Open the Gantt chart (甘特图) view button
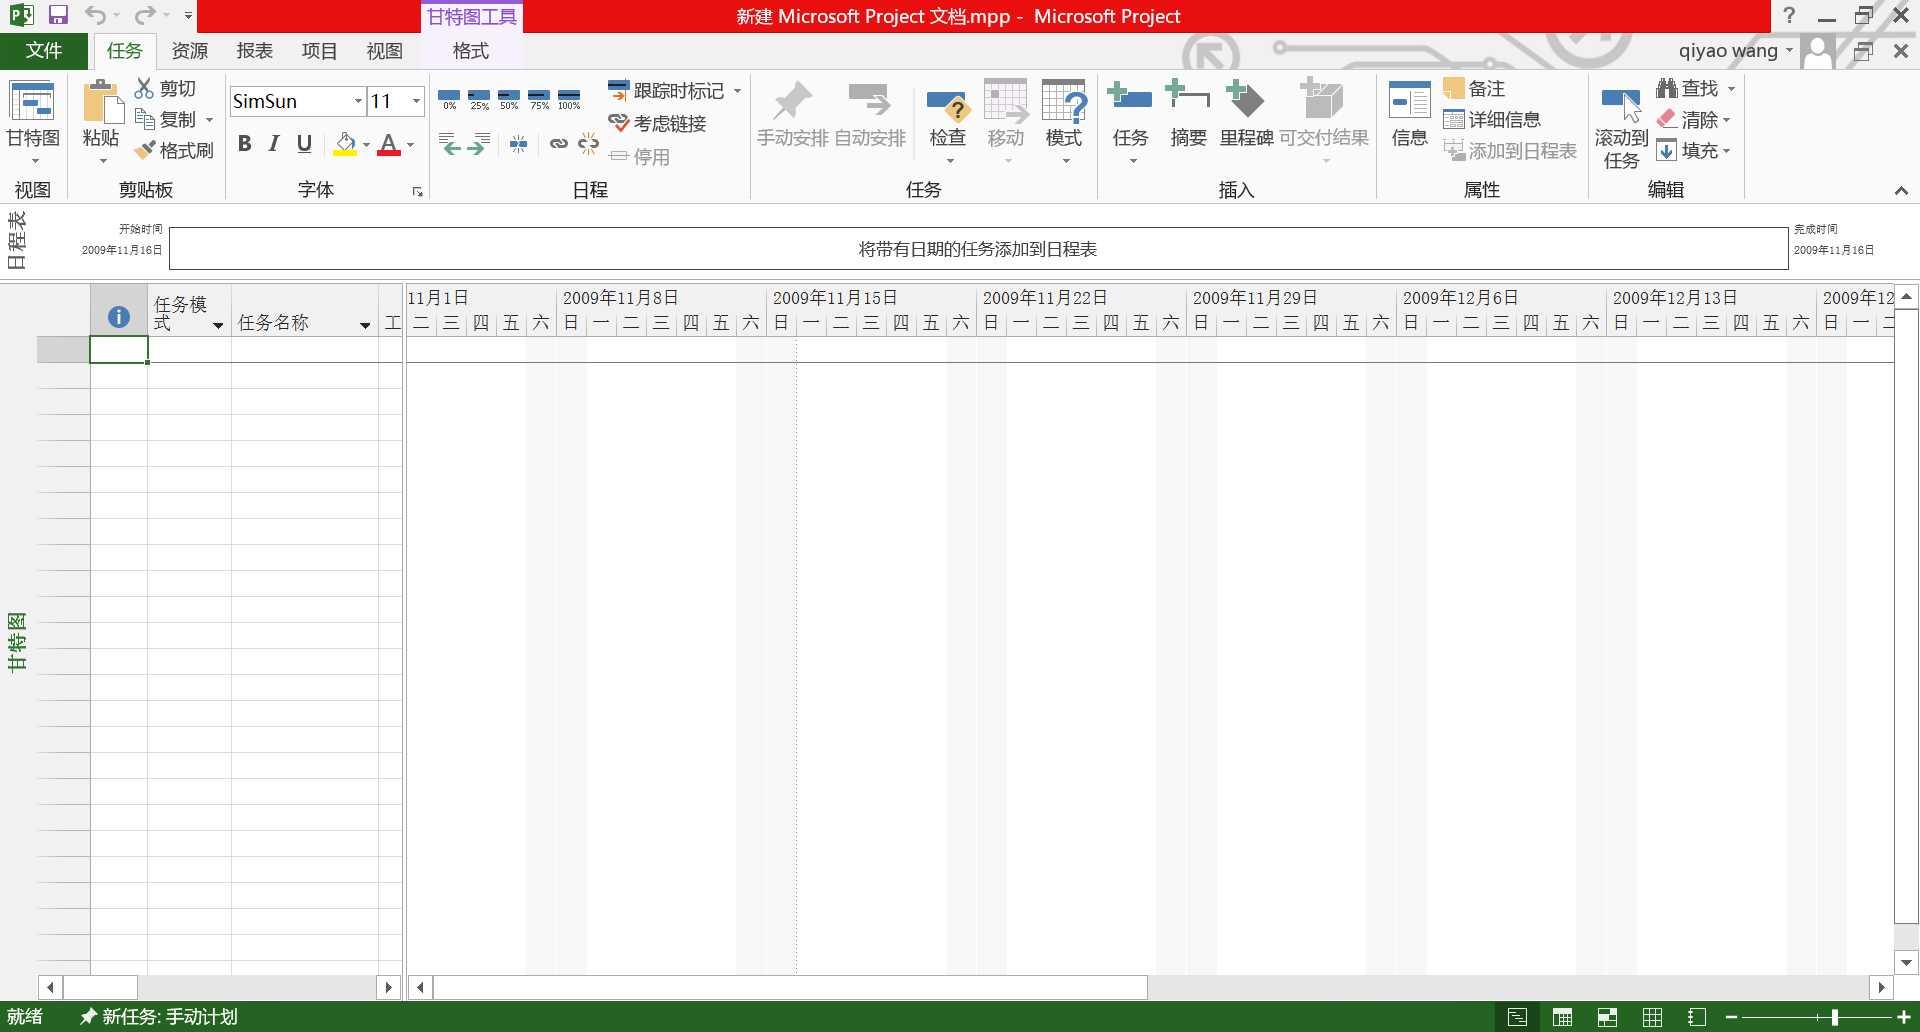The width and height of the screenshot is (1920, 1032). click(x=33, y=122)
